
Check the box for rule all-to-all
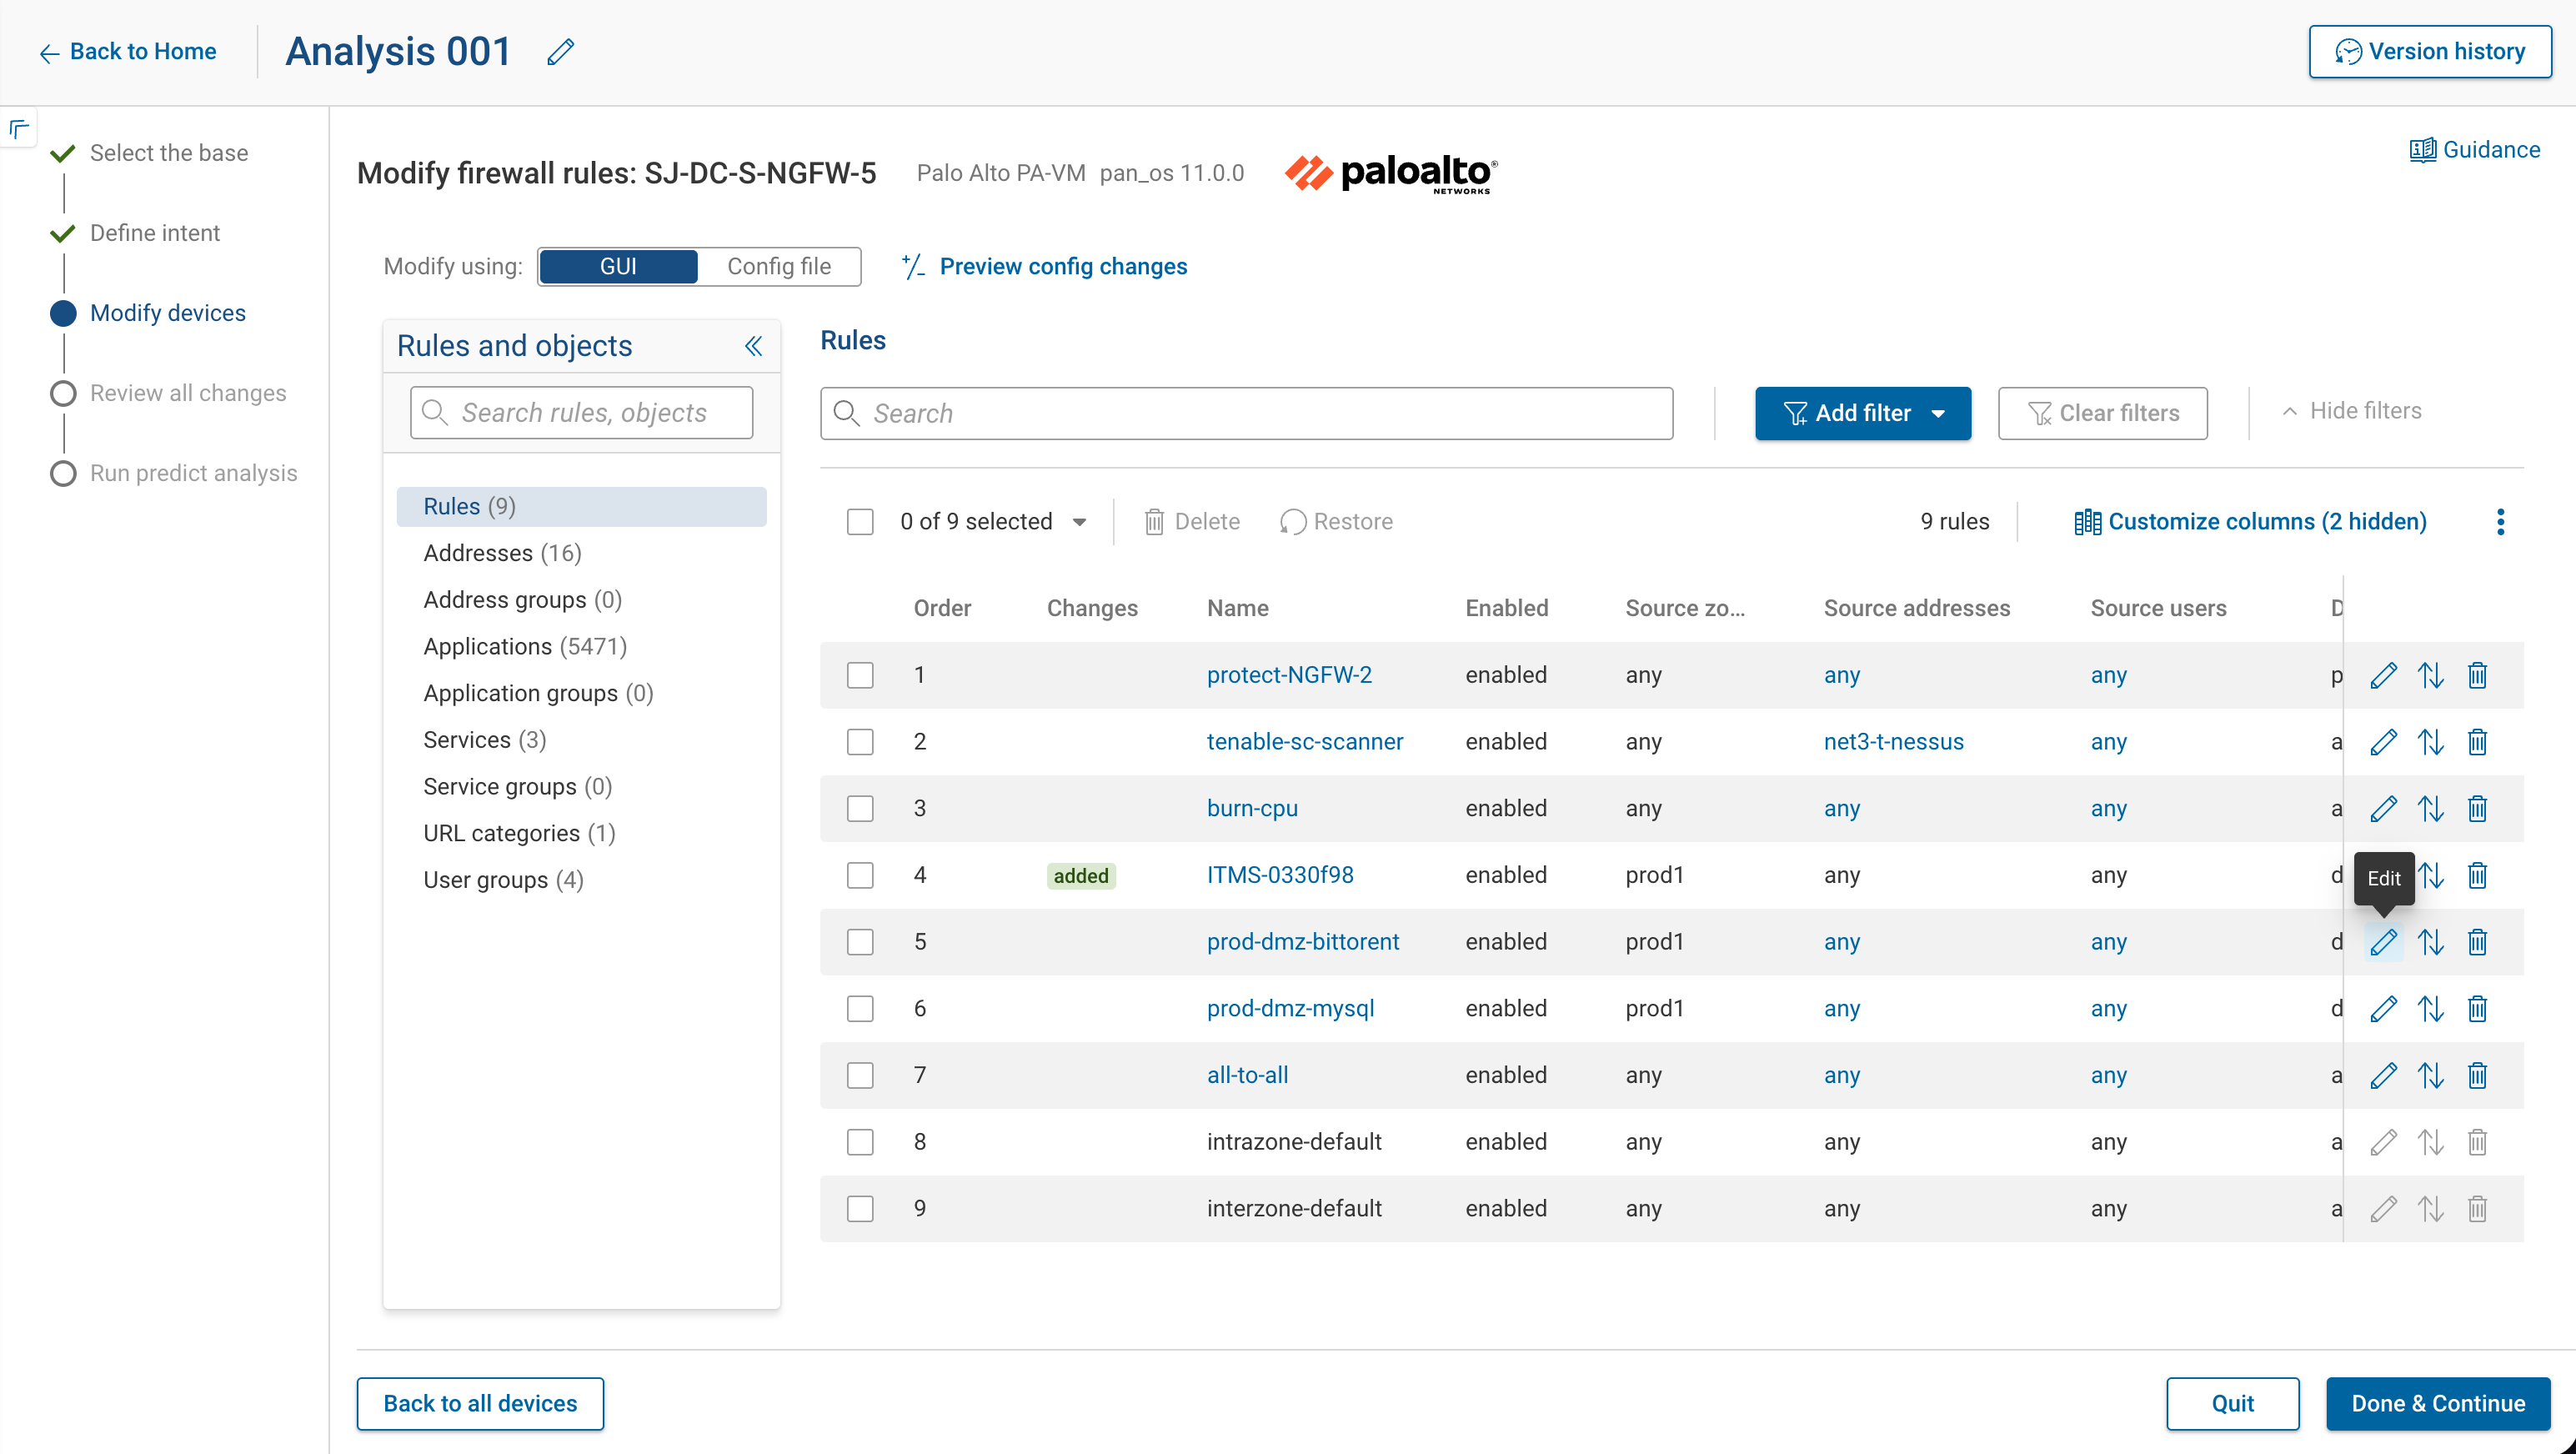pos(860,1075)
